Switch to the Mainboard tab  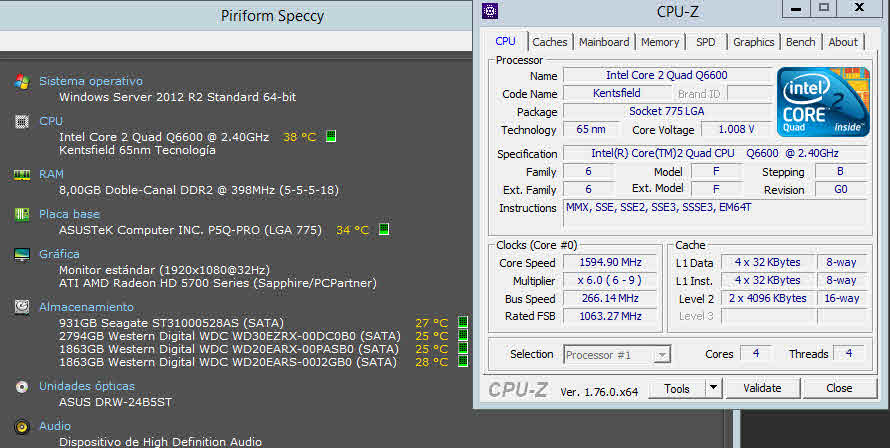click(x=604, y=42)
